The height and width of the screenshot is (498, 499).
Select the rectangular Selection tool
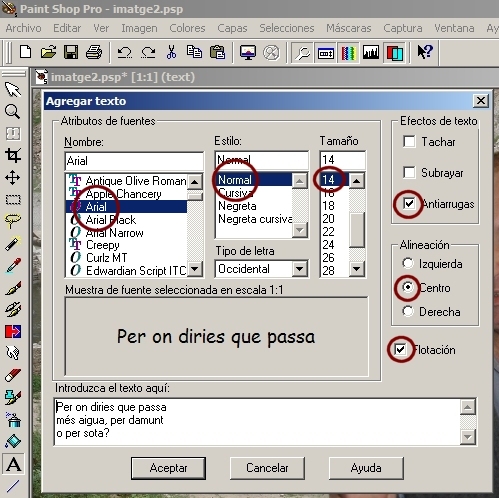coord(13,199)
